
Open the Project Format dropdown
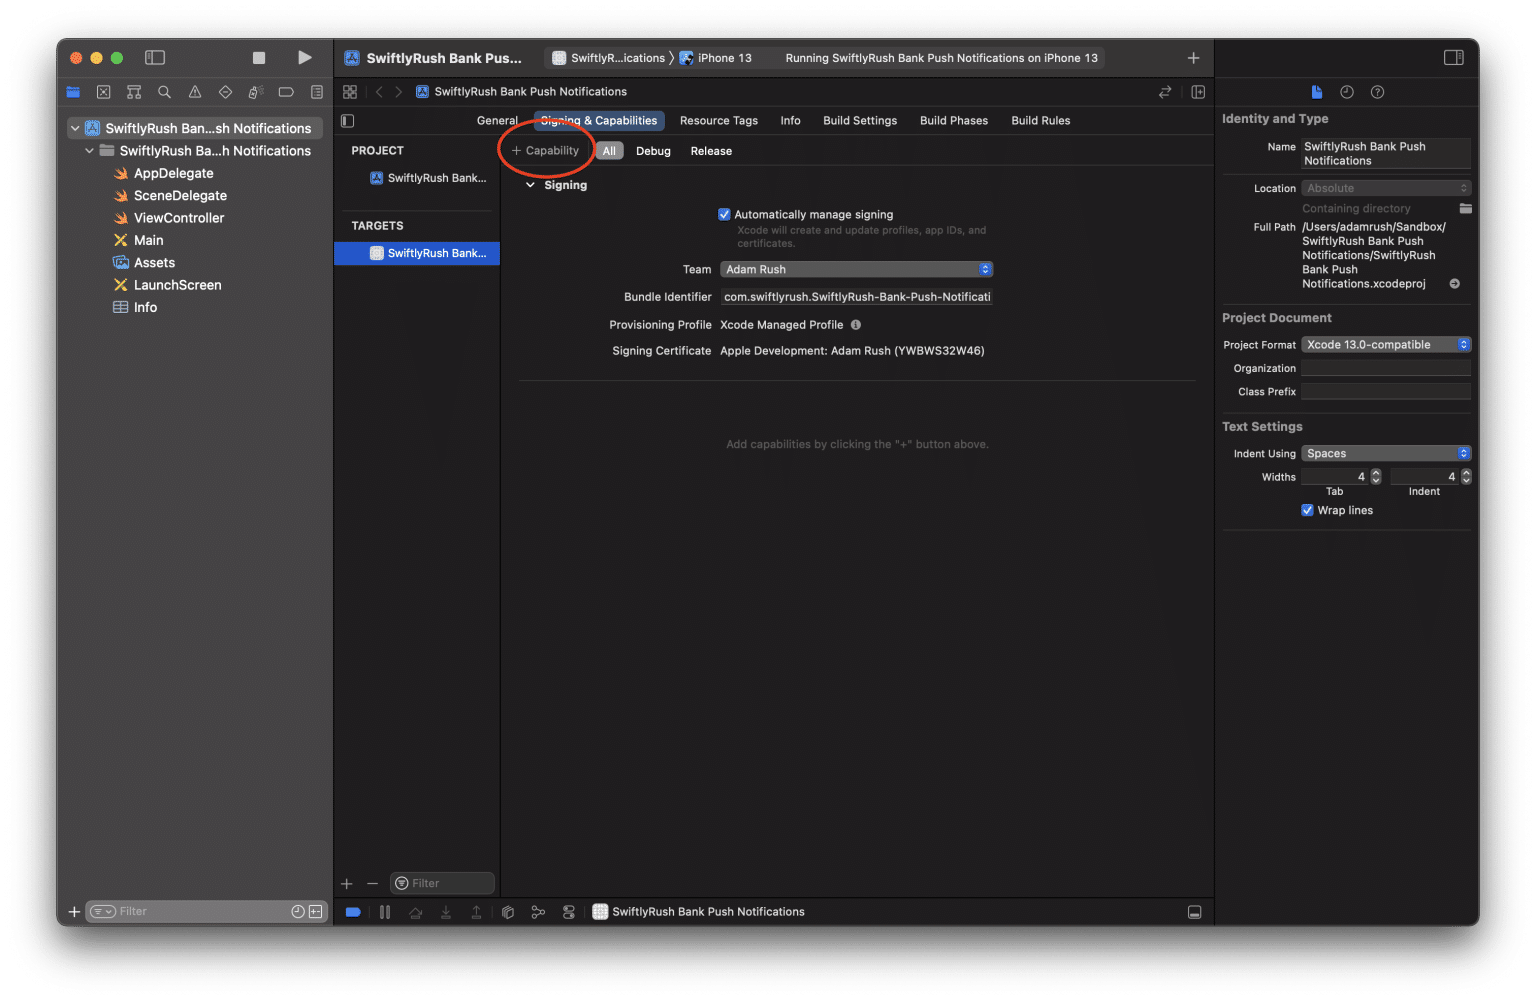[x=1386, y=345]
